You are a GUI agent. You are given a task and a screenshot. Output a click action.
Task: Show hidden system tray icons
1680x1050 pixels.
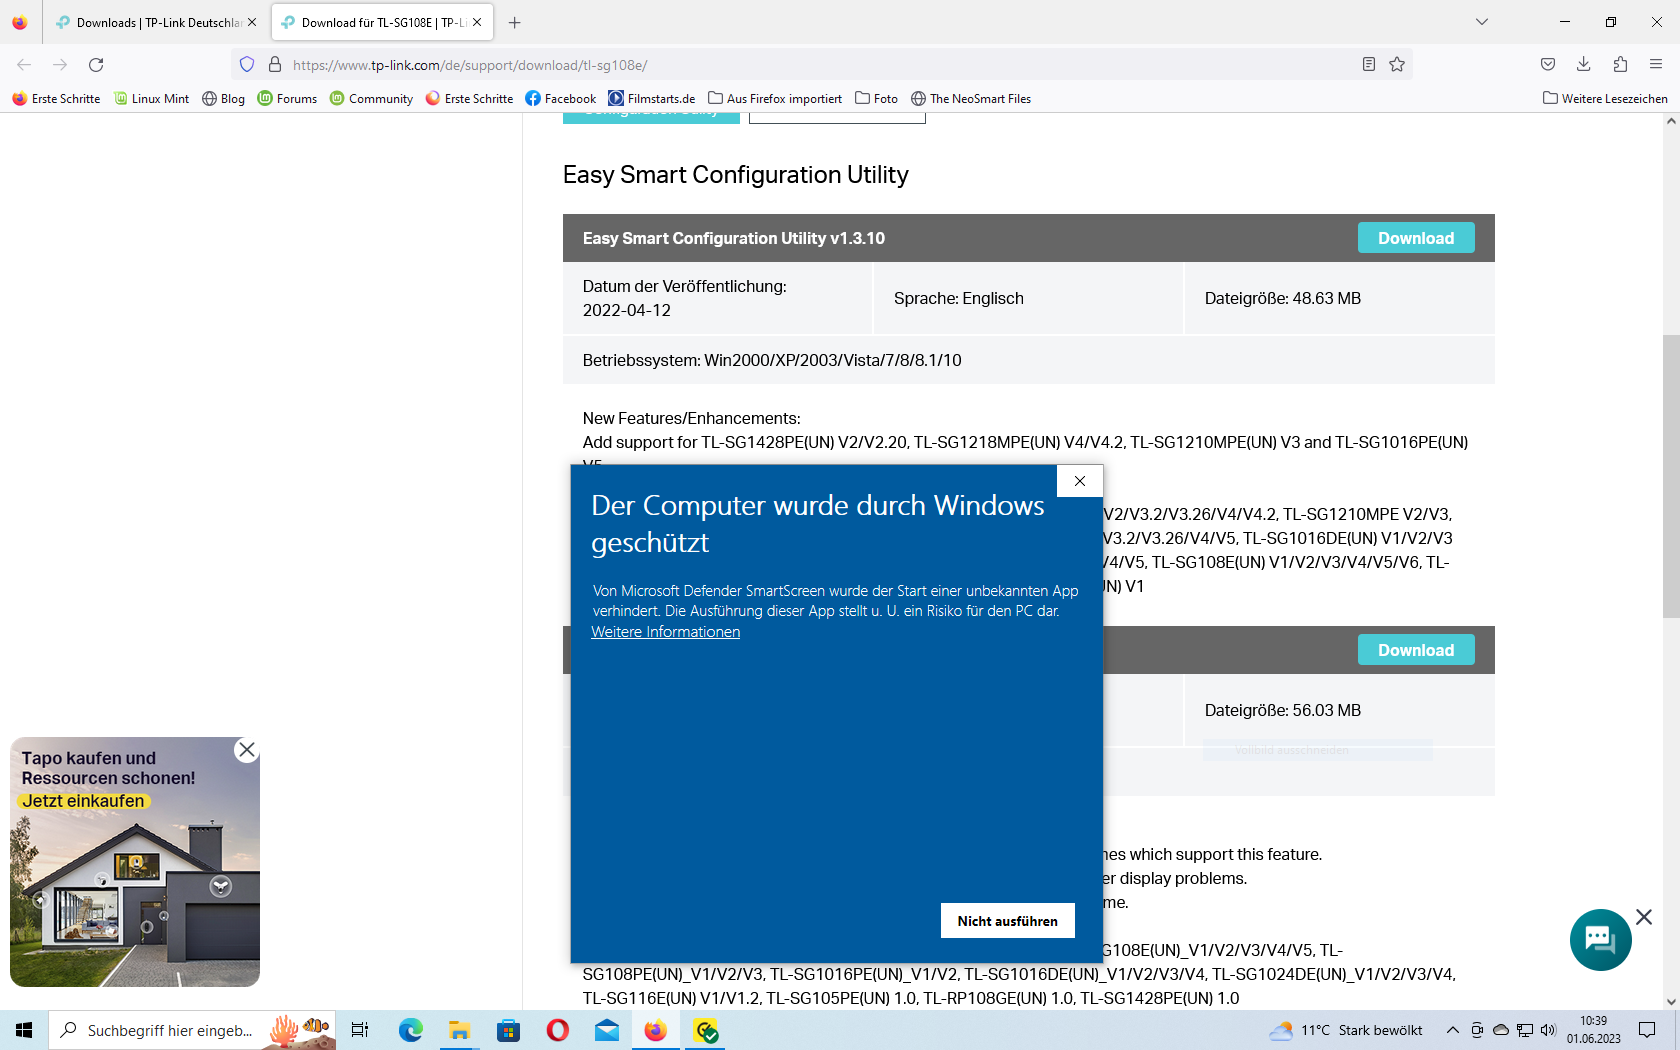click(1453, 1030)
